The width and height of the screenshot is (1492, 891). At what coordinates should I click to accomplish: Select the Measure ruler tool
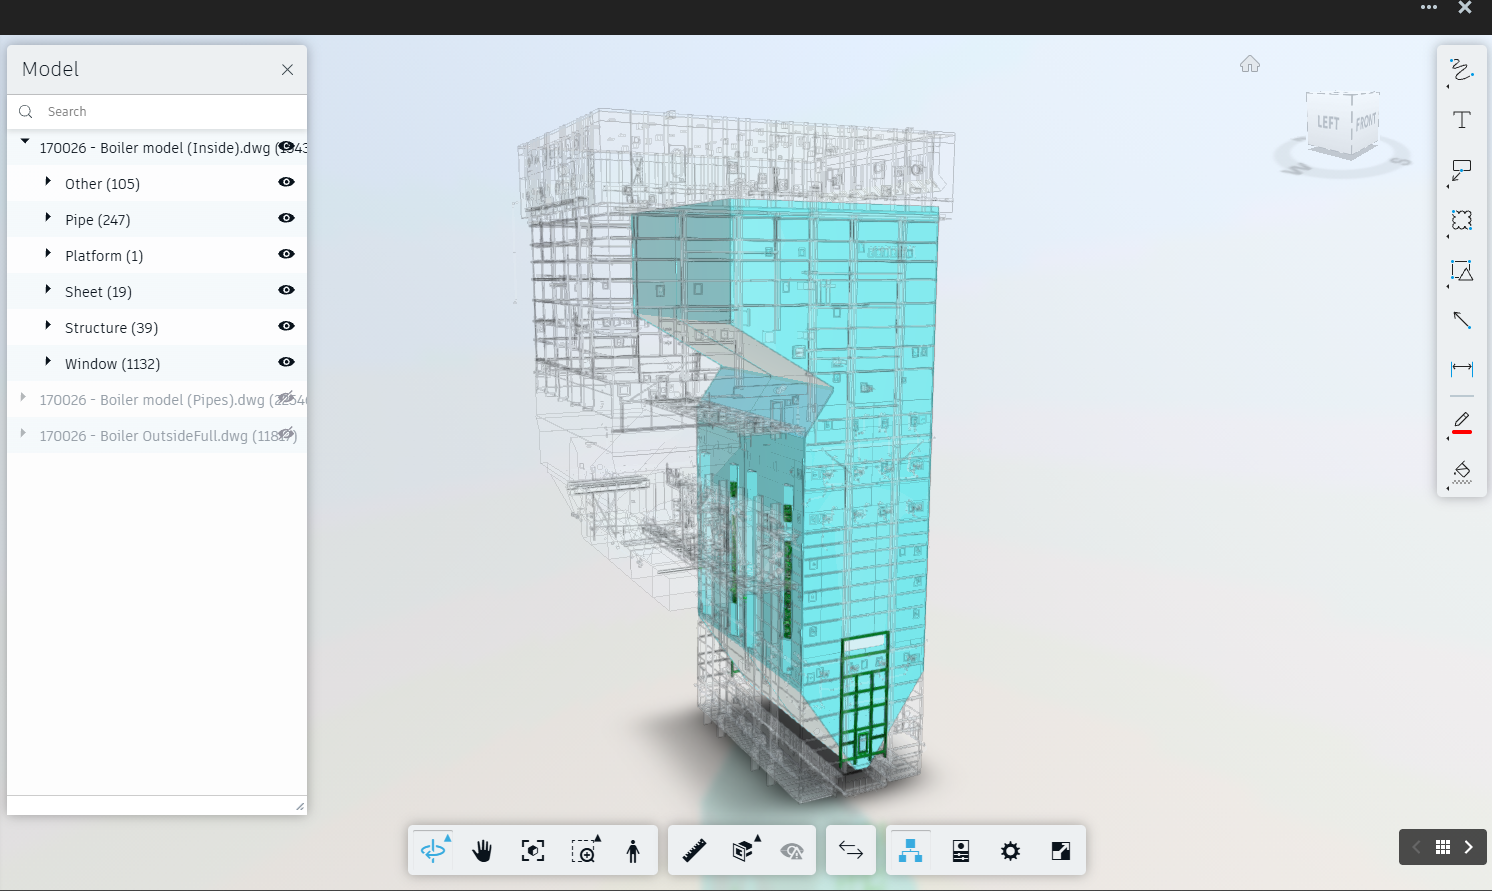[x=694, y=850]
